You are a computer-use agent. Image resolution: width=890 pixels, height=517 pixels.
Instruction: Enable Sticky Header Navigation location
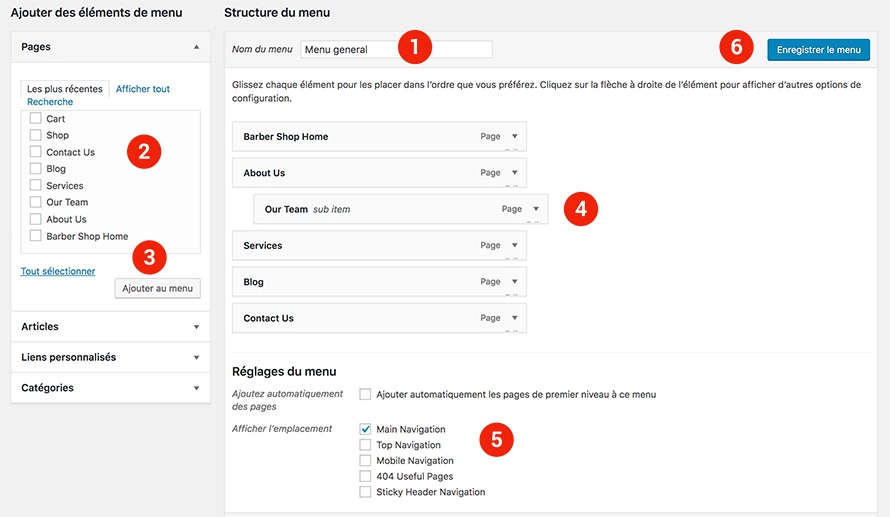point(365,491)
